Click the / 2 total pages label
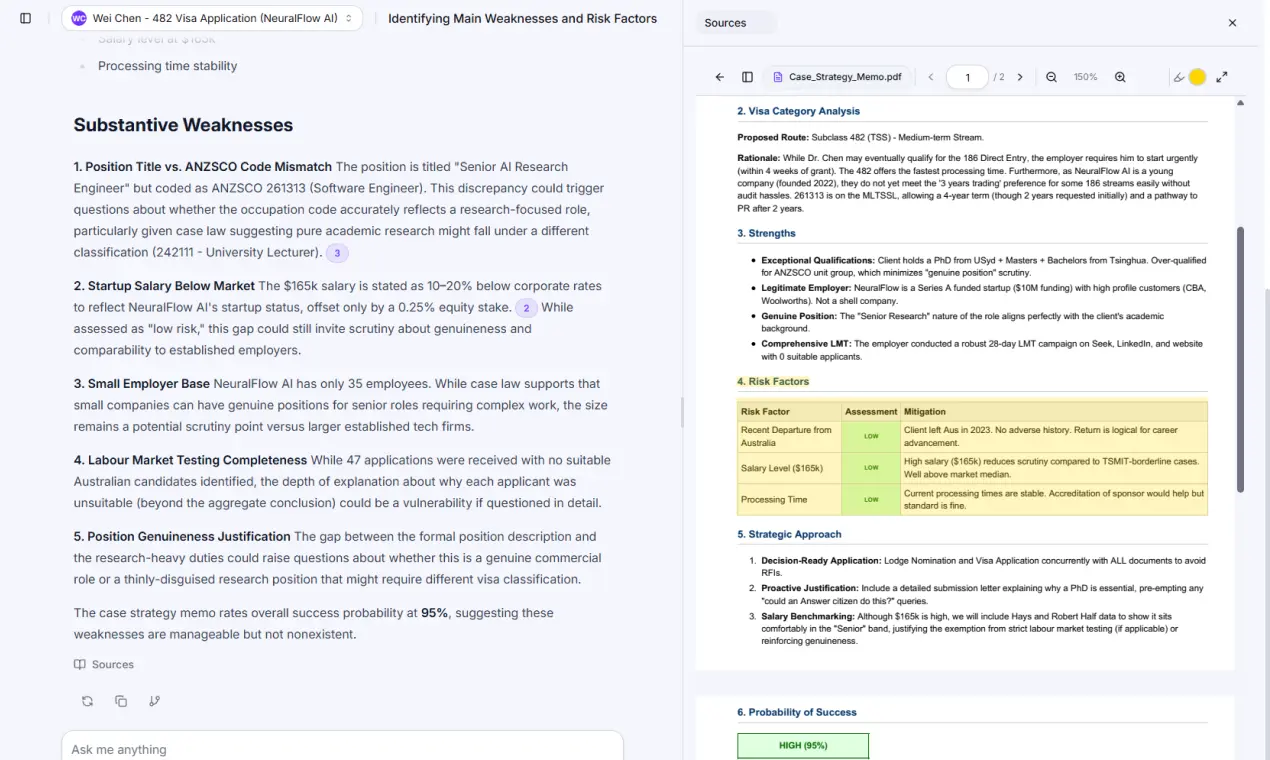The height and width of the screenshot is (760, 1270). pos(999,77)
